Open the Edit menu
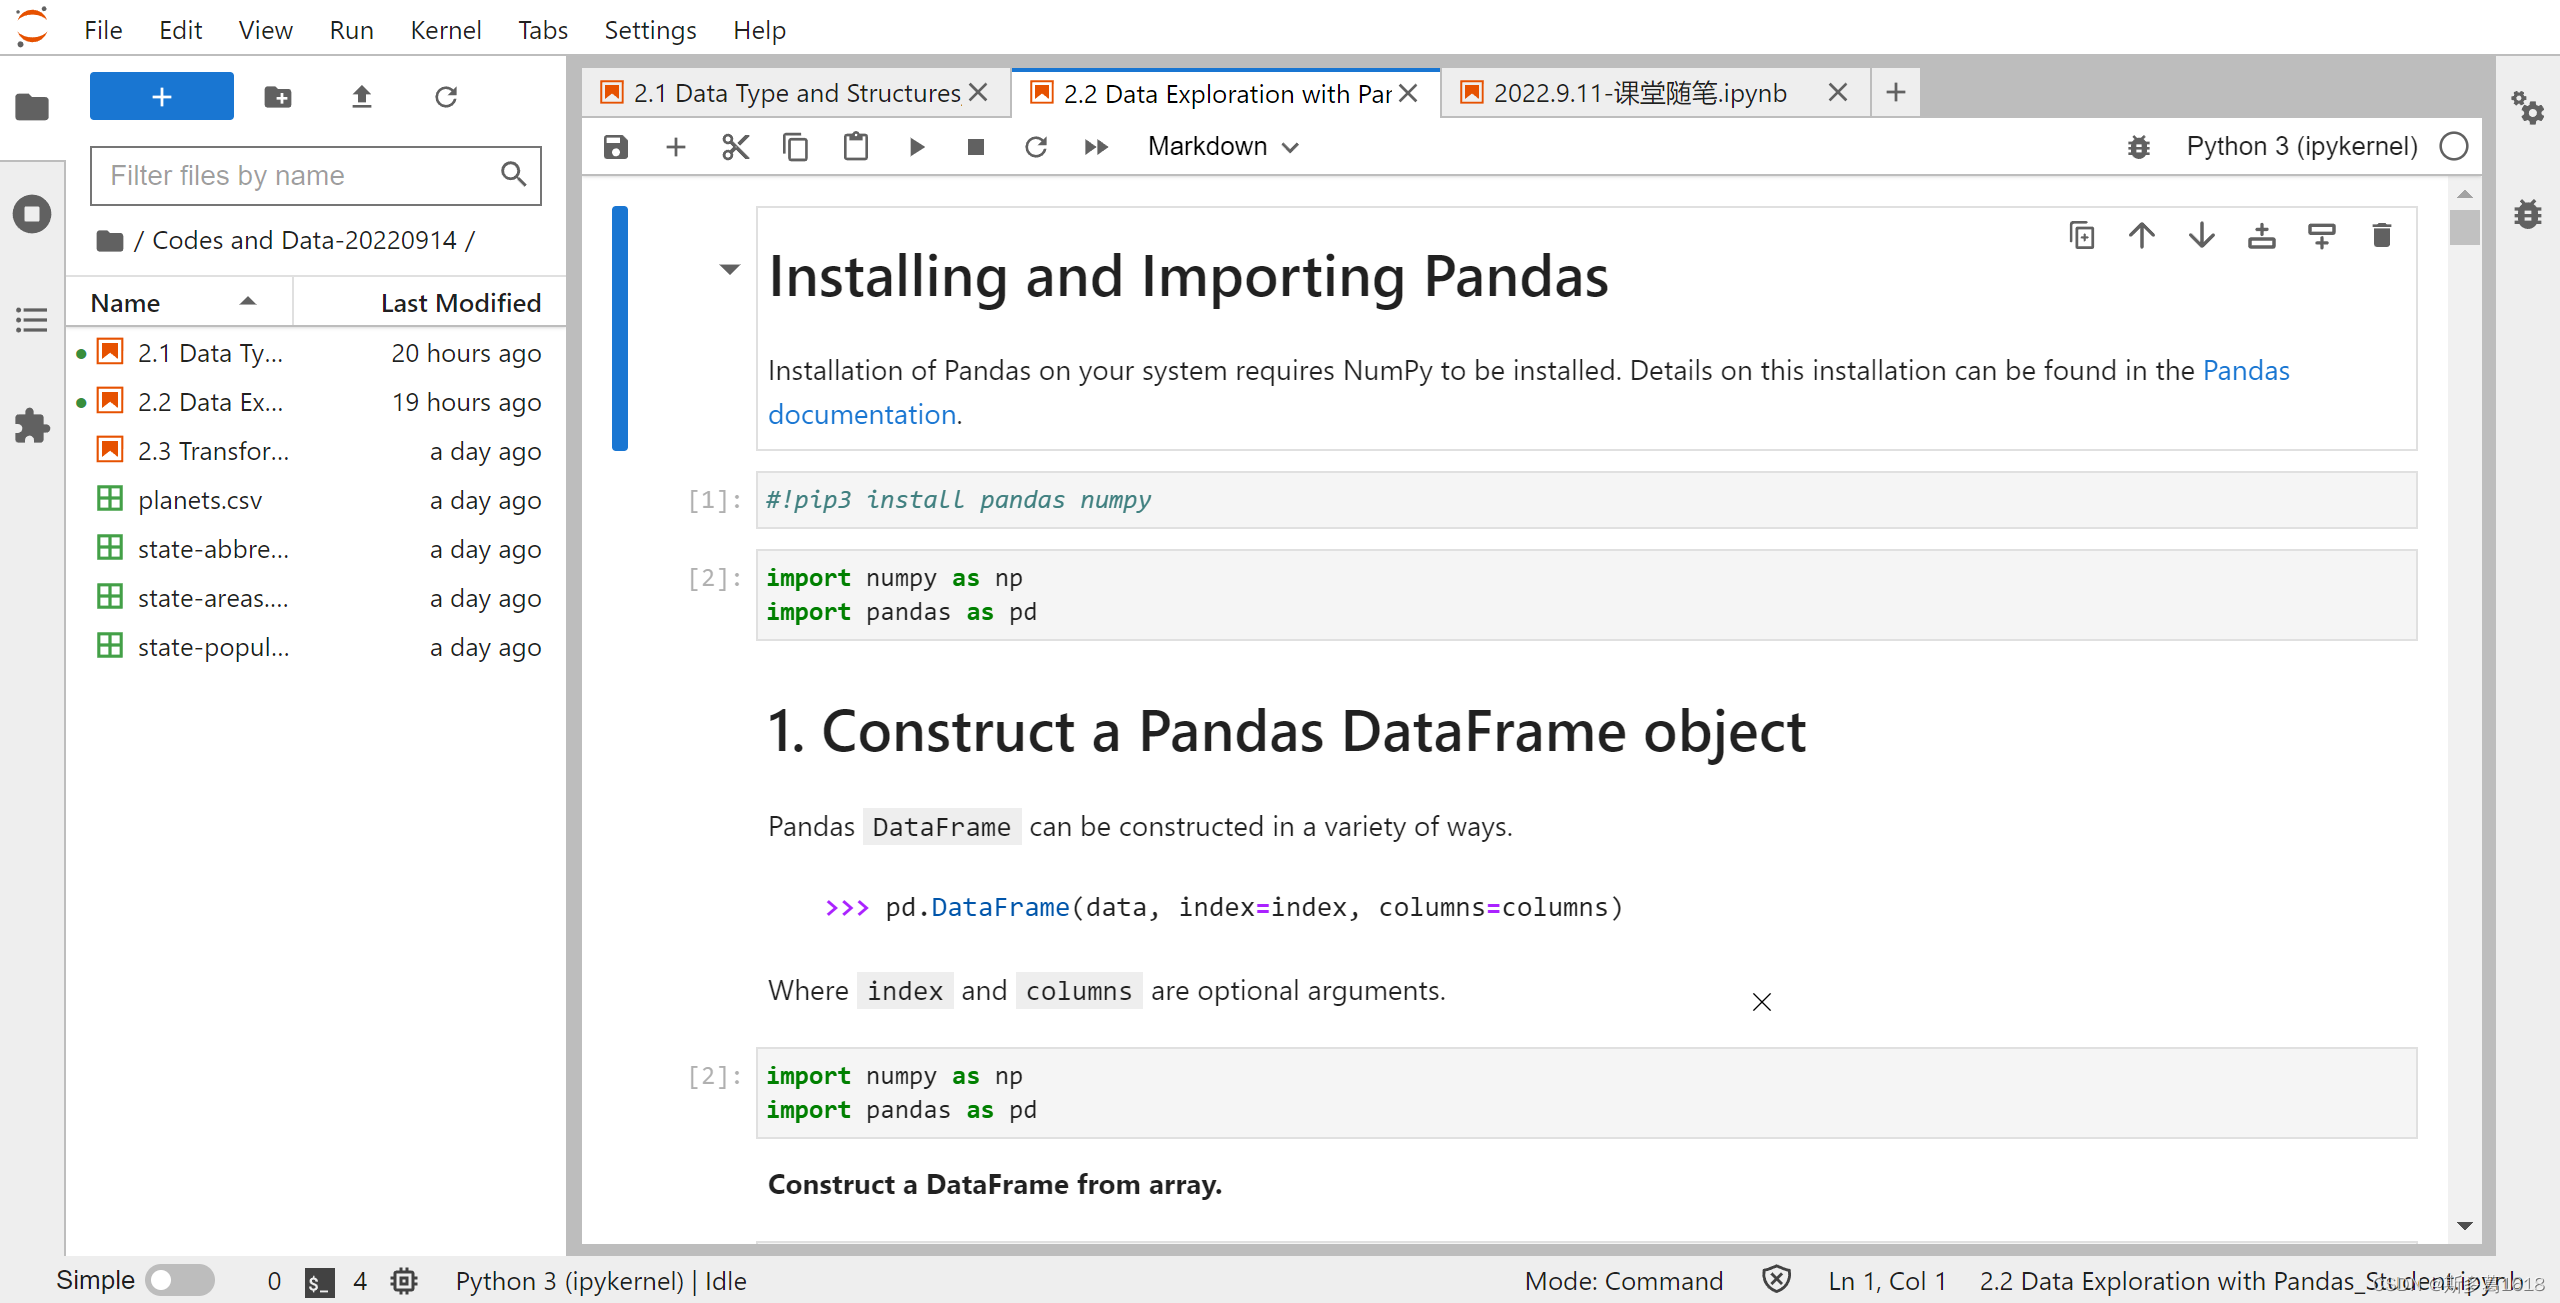Viewport: 2560px width, 1303px height. (180, 30)
